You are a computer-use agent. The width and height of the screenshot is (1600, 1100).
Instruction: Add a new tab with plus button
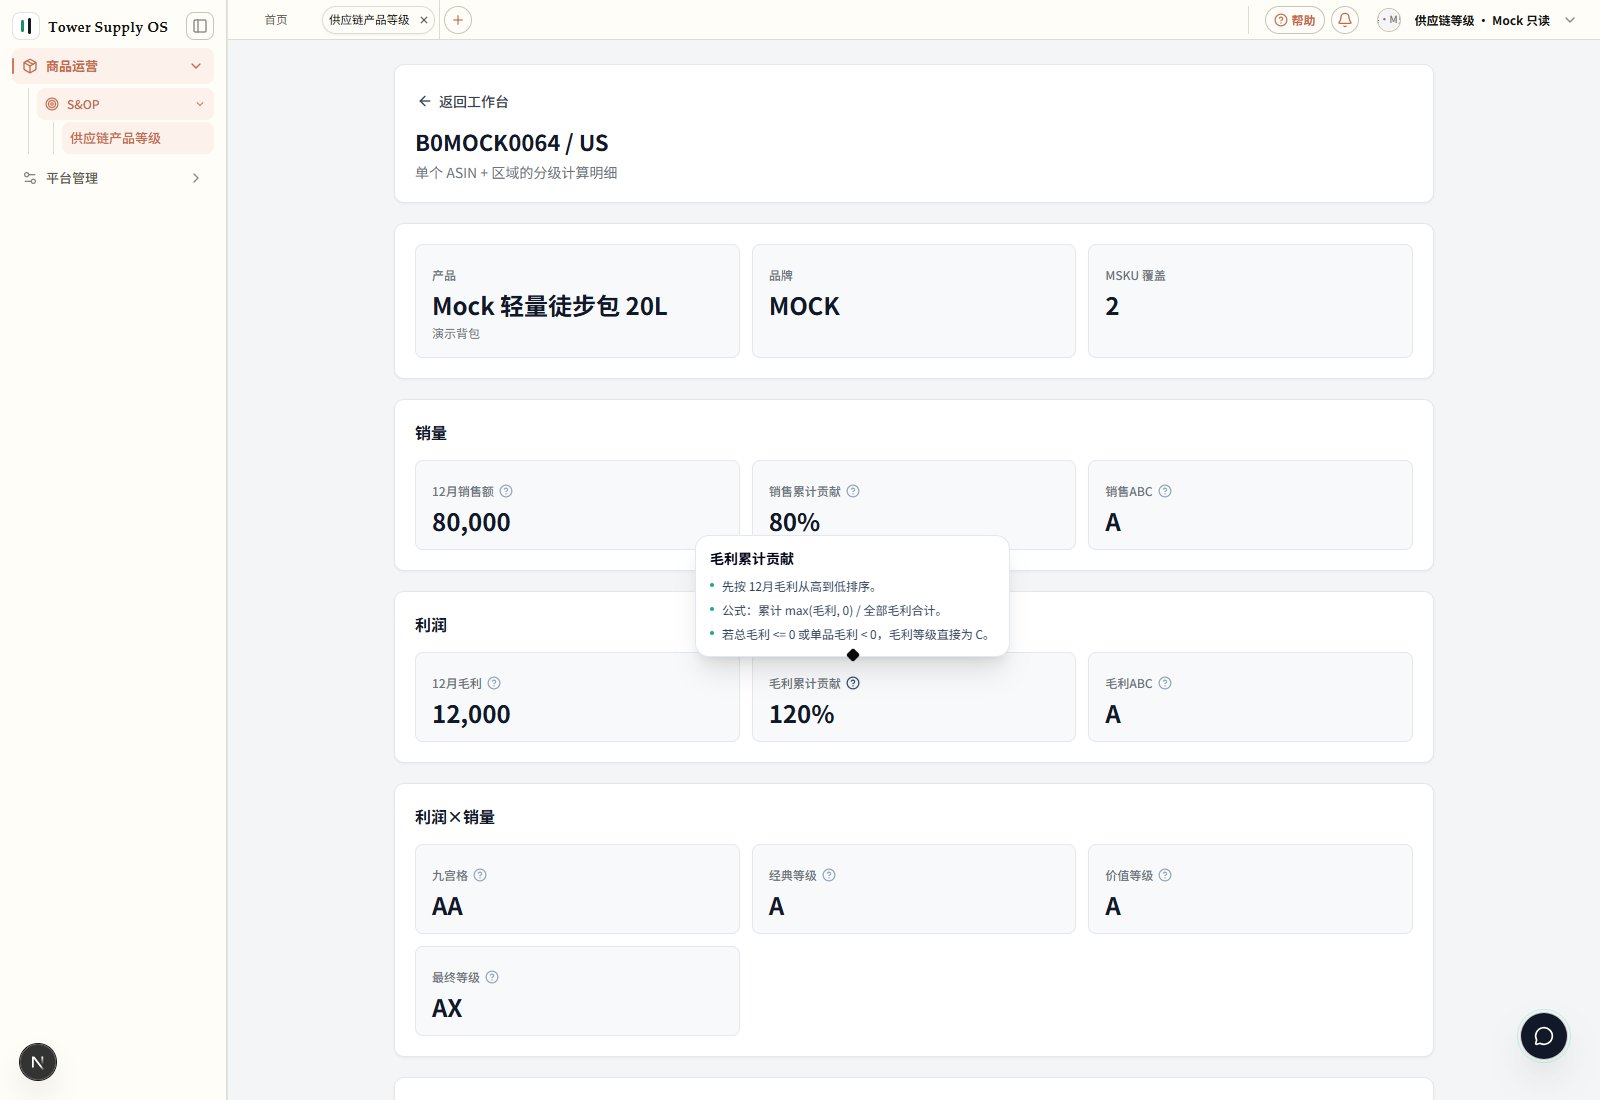(x=458, y=20)
